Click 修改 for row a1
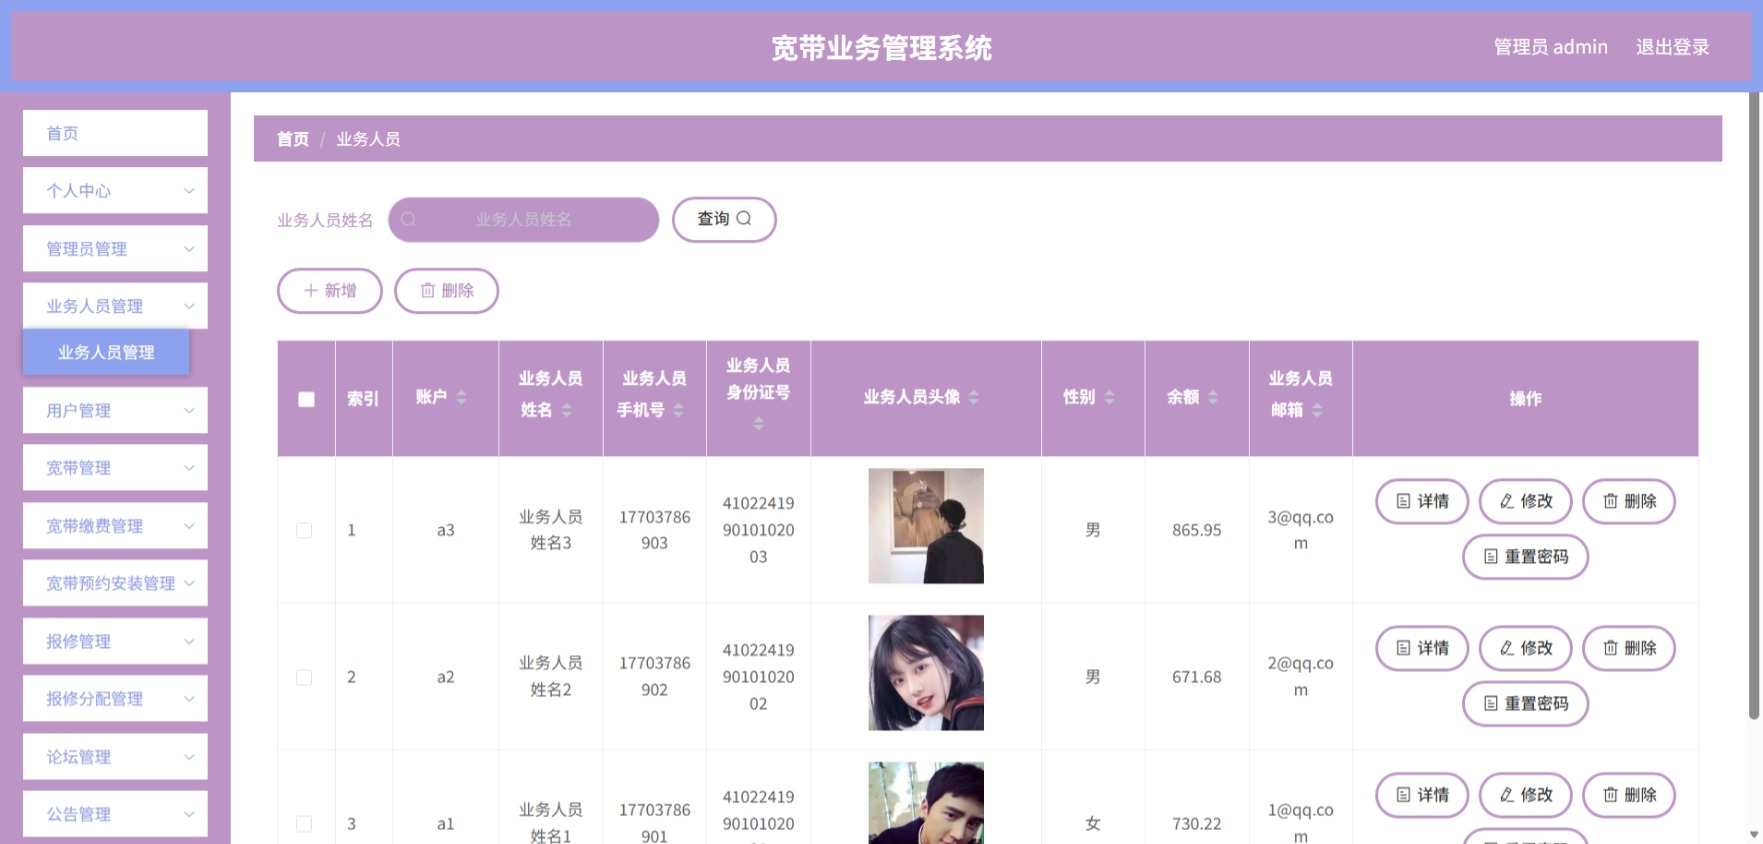This screenshot has width=1763, height=844. 1525,795
